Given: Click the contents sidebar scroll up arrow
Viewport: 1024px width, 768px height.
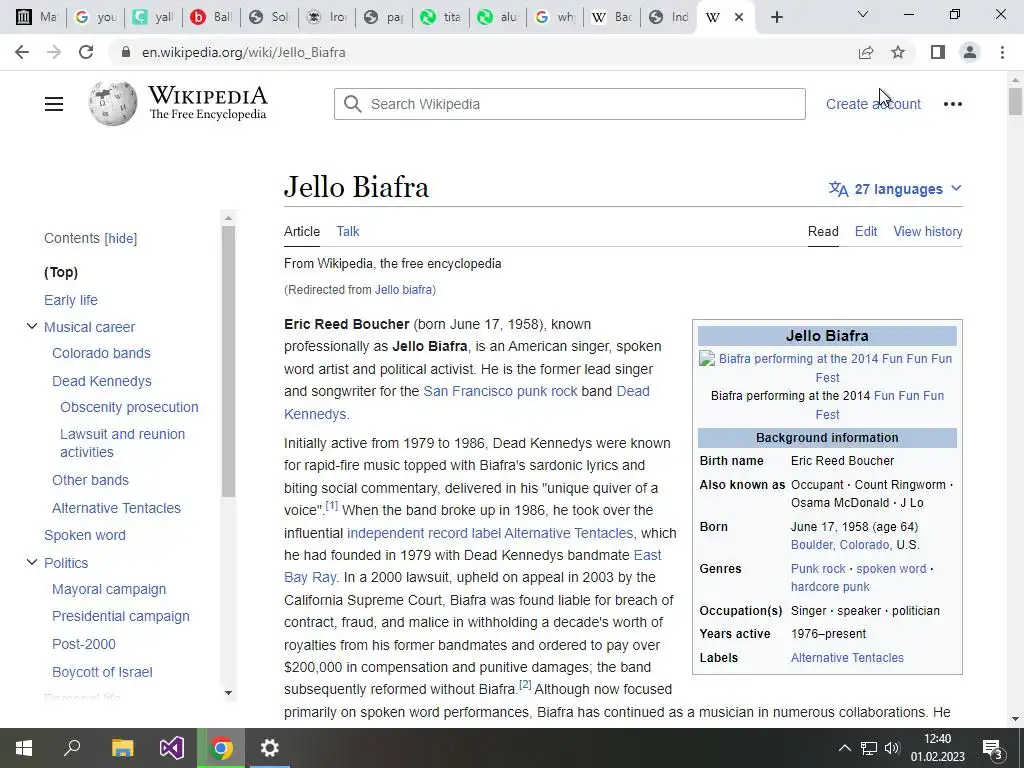Looking at the screenshot, I should (x=228, y=218).
